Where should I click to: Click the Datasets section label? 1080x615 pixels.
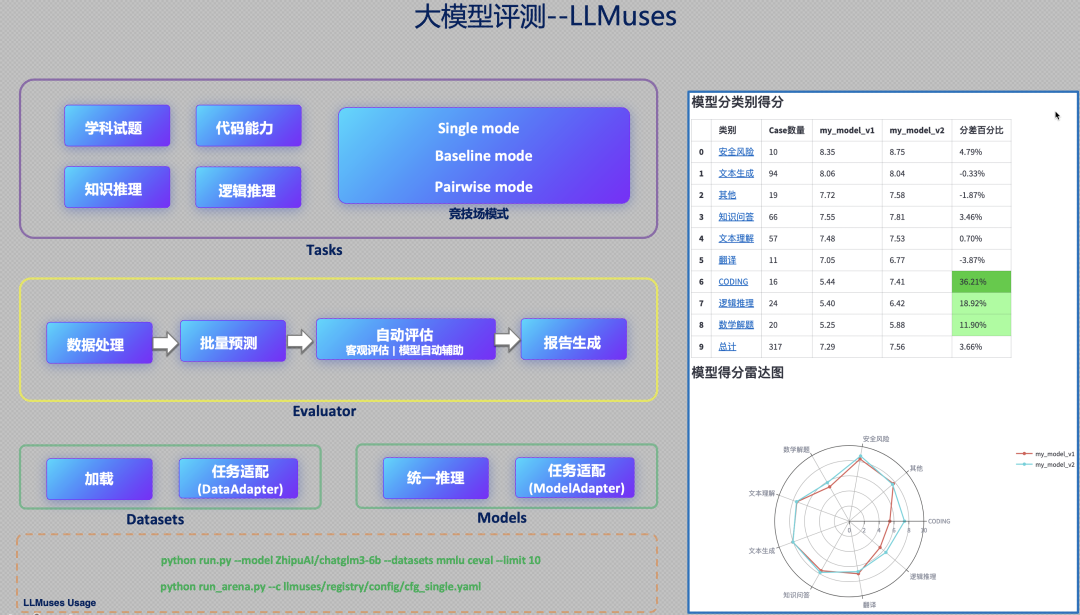point(155,519)
